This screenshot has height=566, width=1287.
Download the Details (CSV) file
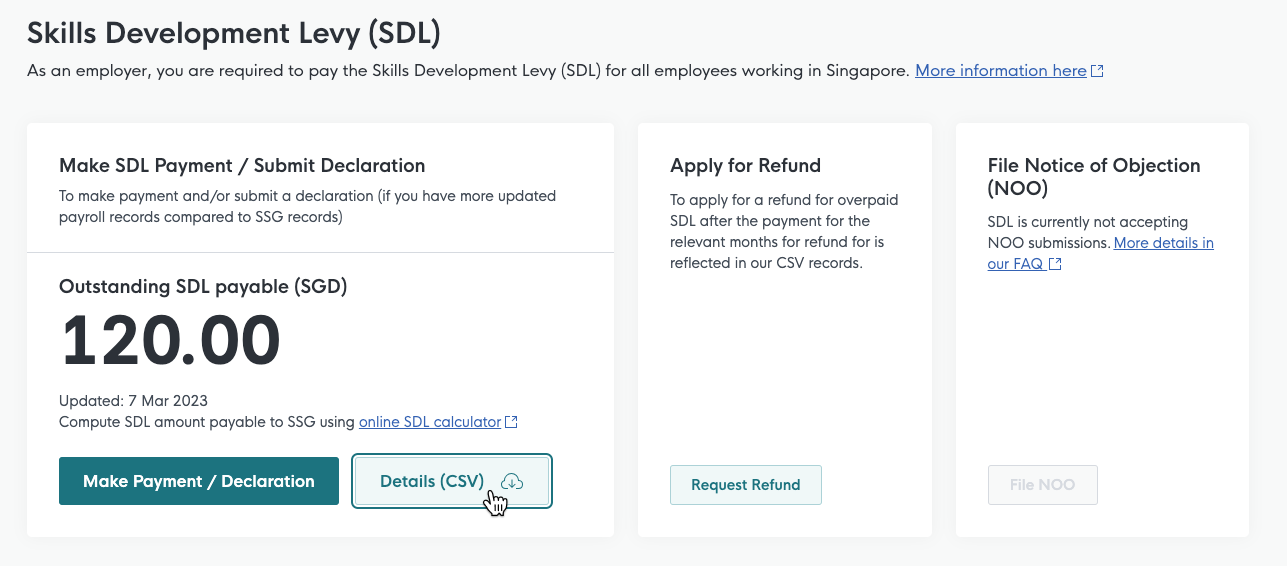tap(451, 482)
